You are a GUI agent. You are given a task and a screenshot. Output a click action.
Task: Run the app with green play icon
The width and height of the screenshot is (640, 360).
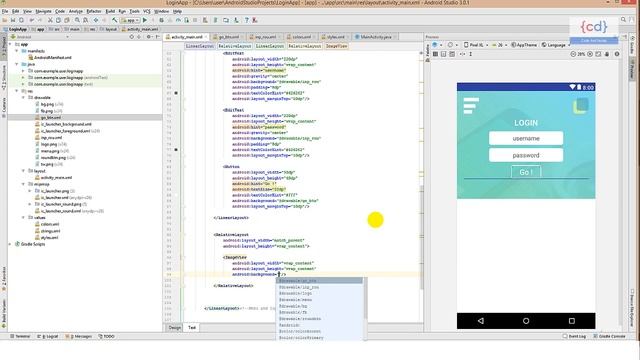(144, 20)
